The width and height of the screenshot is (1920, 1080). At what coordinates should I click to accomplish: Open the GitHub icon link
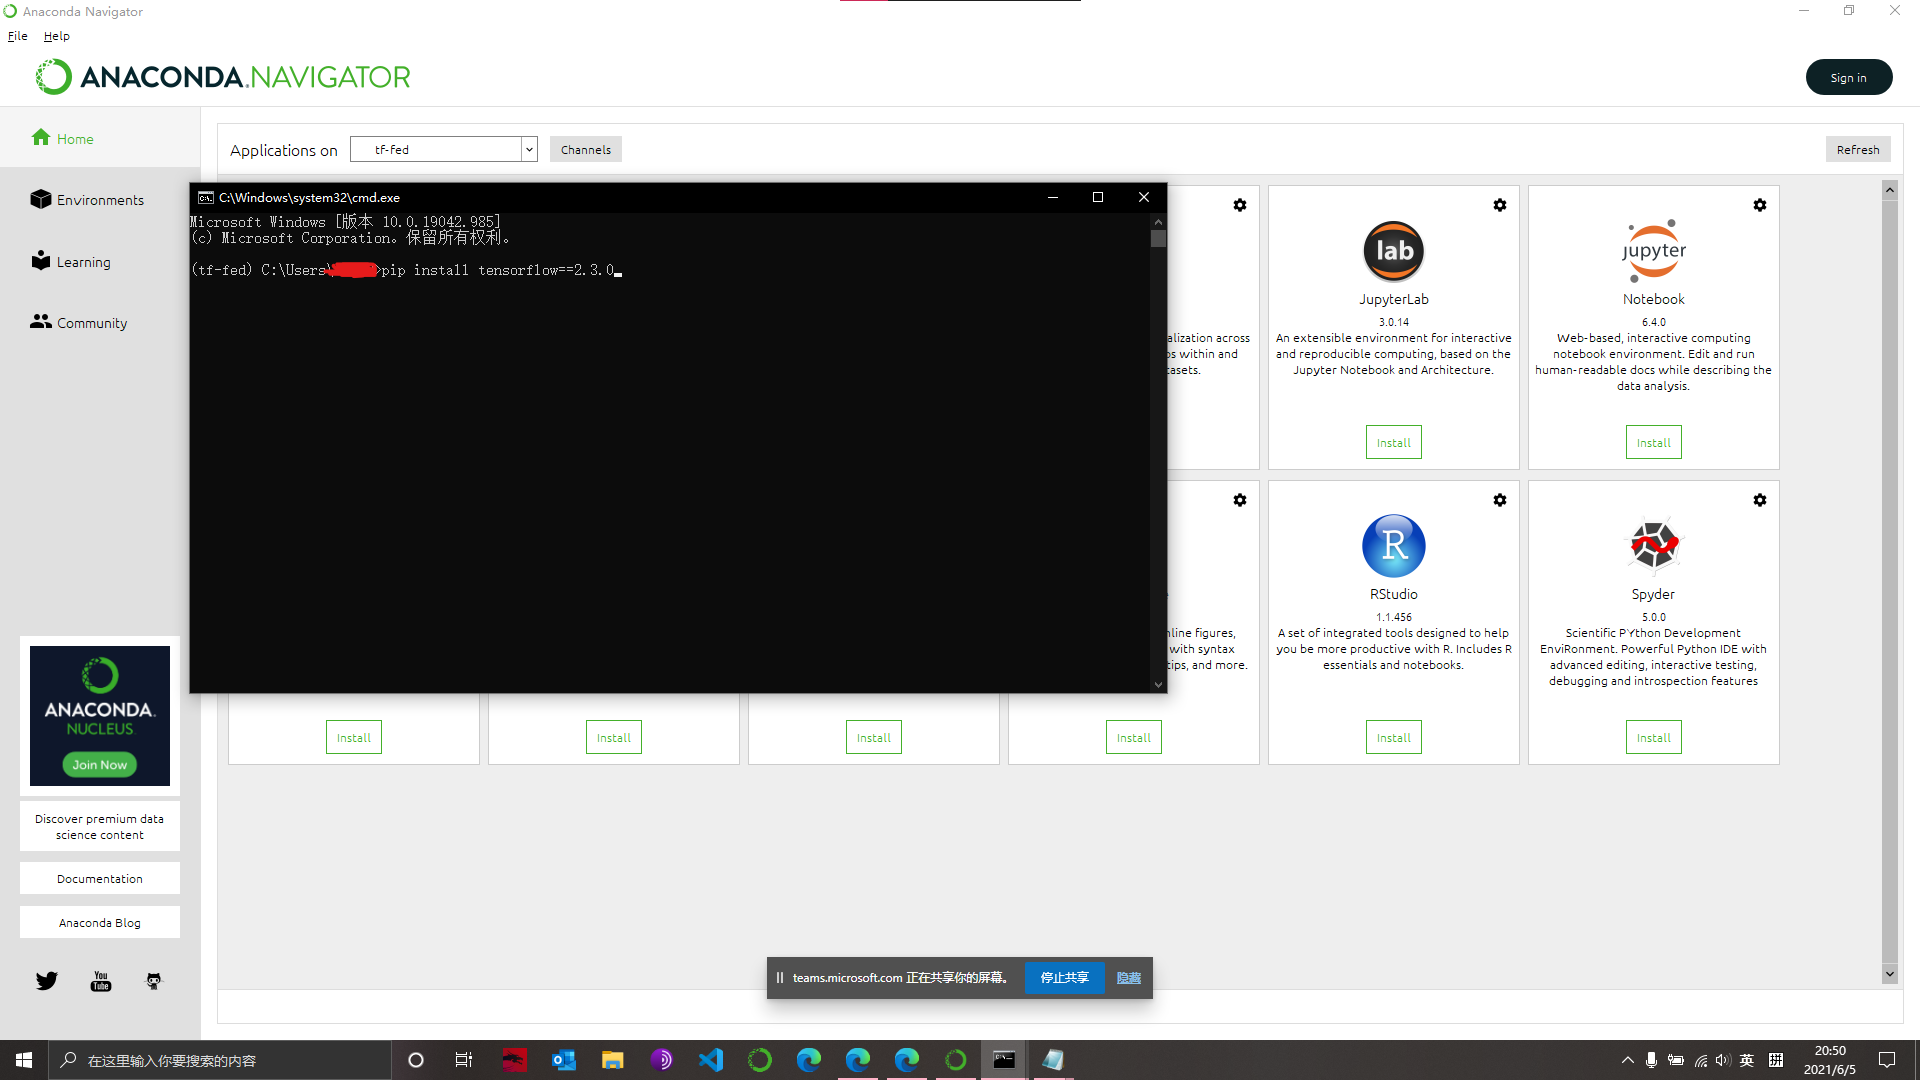153,981
